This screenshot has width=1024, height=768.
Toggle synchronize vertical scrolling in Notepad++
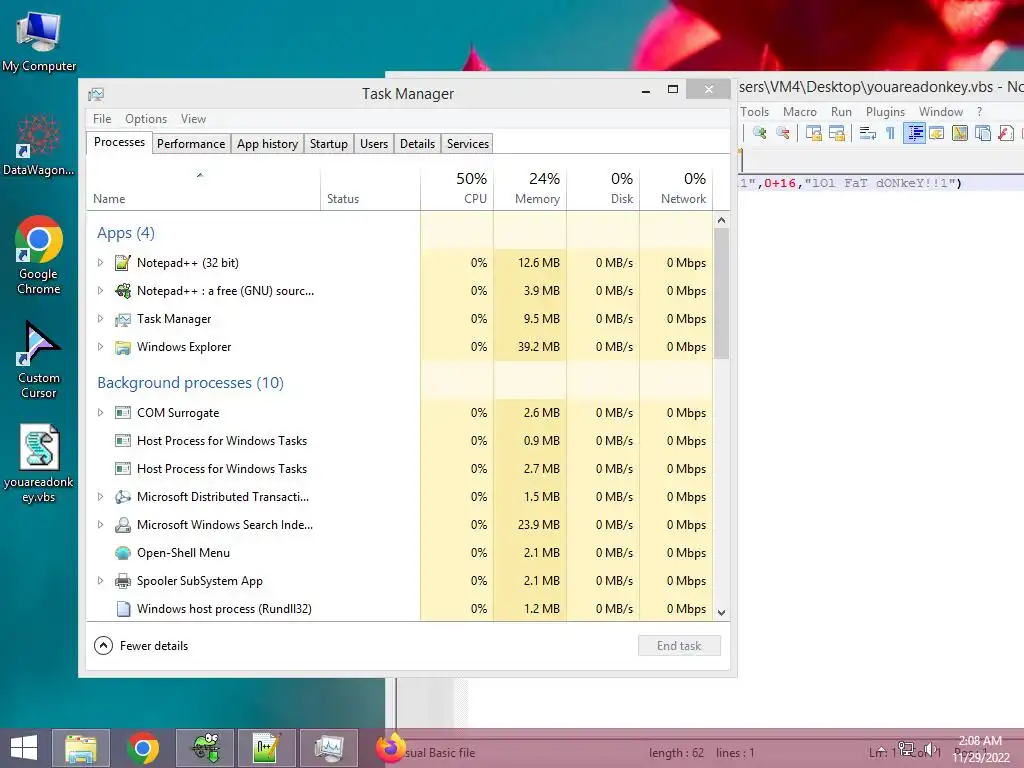pyautogui.click(x=813, y=133)
